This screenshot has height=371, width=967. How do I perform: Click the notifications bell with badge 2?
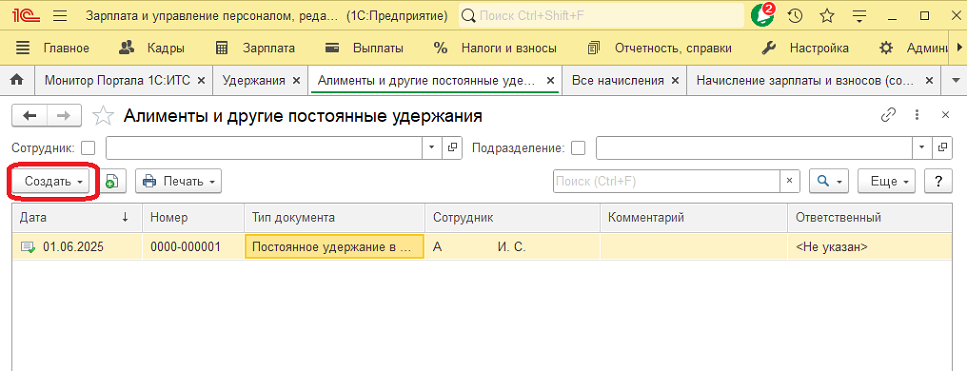[763, 15]
